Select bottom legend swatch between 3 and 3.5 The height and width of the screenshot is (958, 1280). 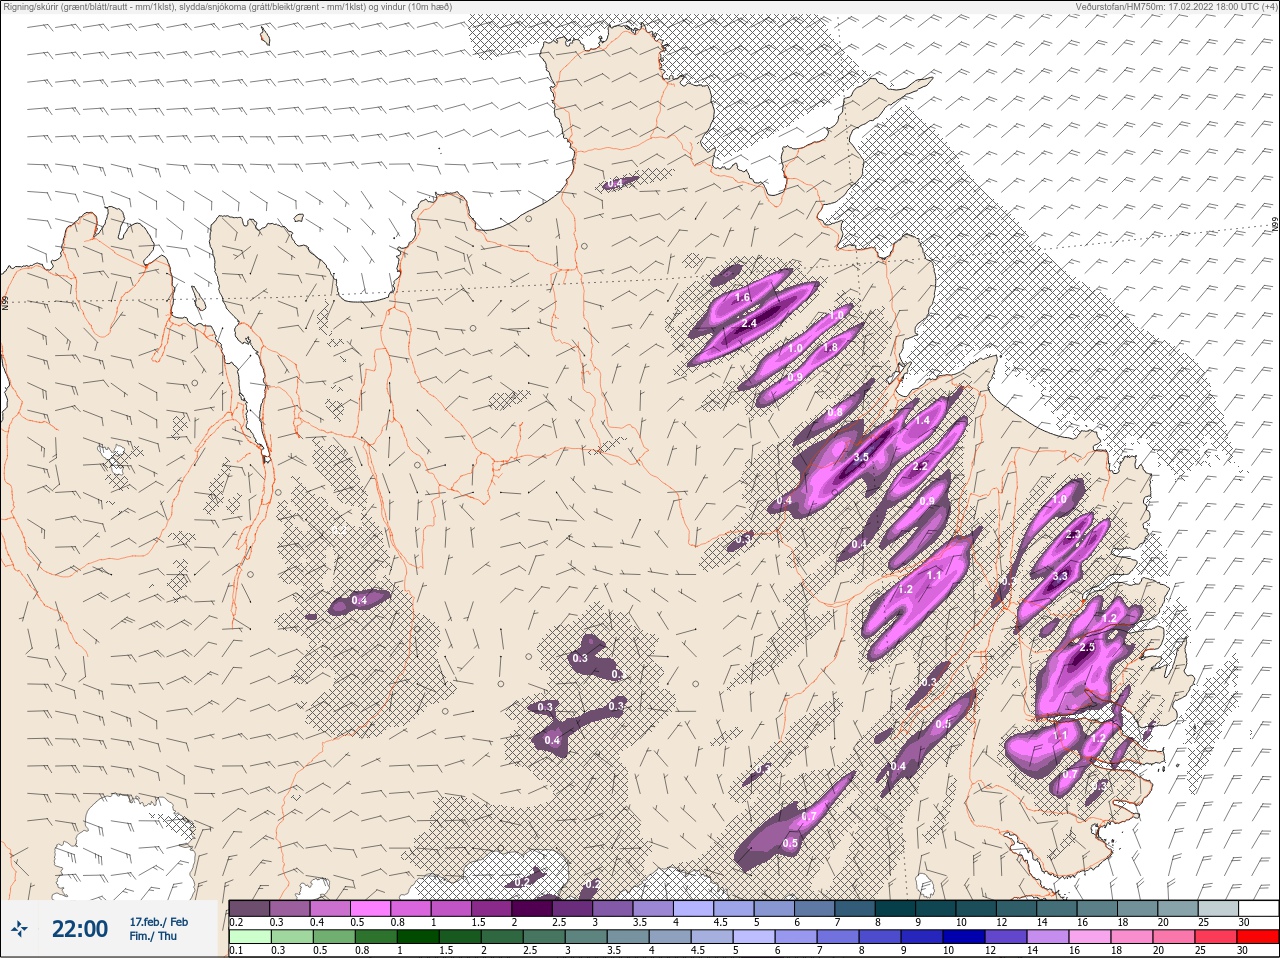(587, 937)
